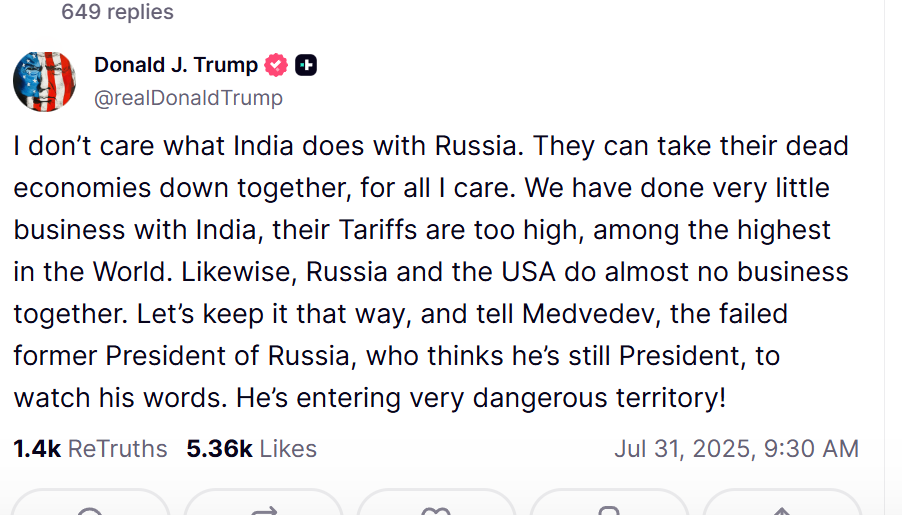
Task: Bookmark the post using the bookmark icon
Action: (609, 510)
